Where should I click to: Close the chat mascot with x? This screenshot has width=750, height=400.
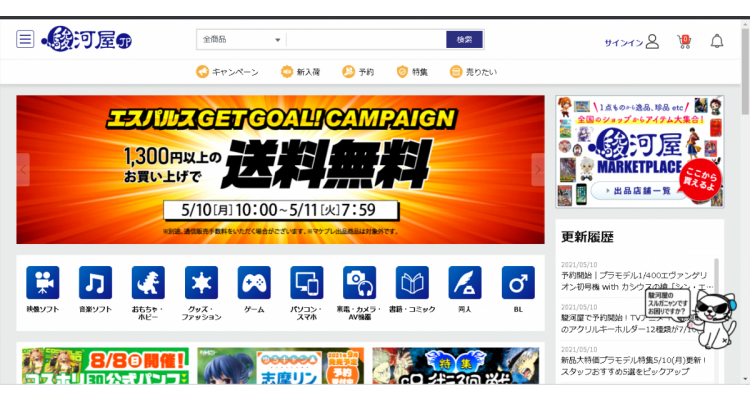725,341
